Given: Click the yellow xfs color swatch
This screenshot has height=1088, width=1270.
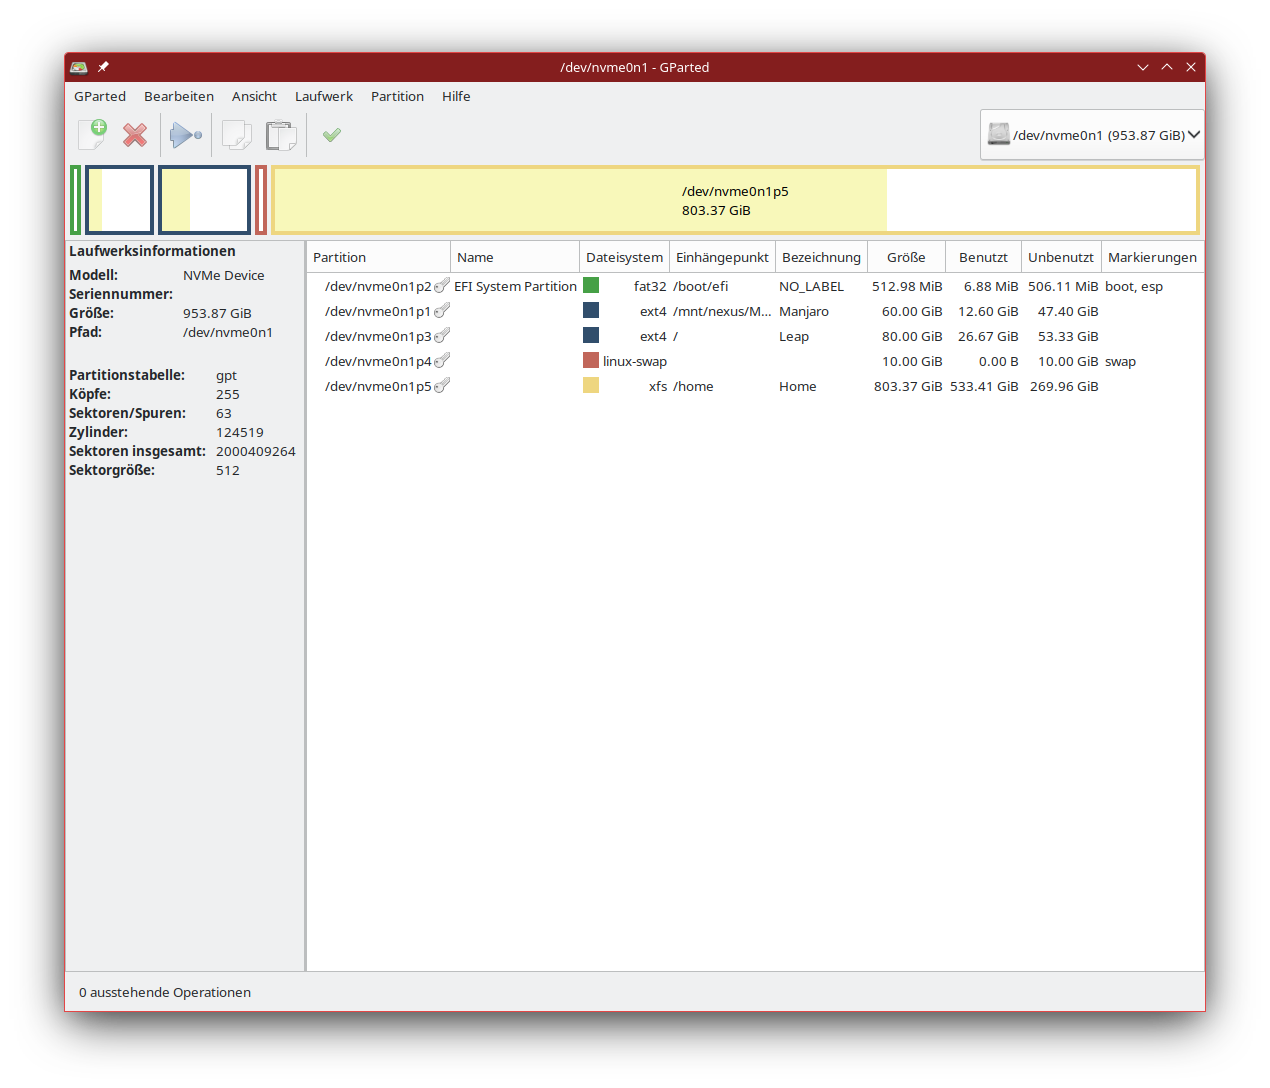Looking at the screenshot, I should [x=591, y=386].
